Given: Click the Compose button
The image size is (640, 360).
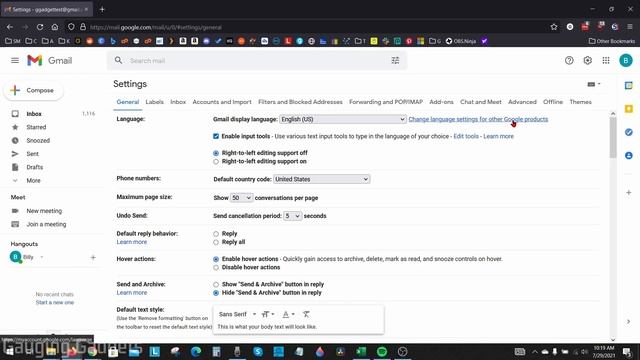Looking at the screenshot, I should (x=33, y=90).
